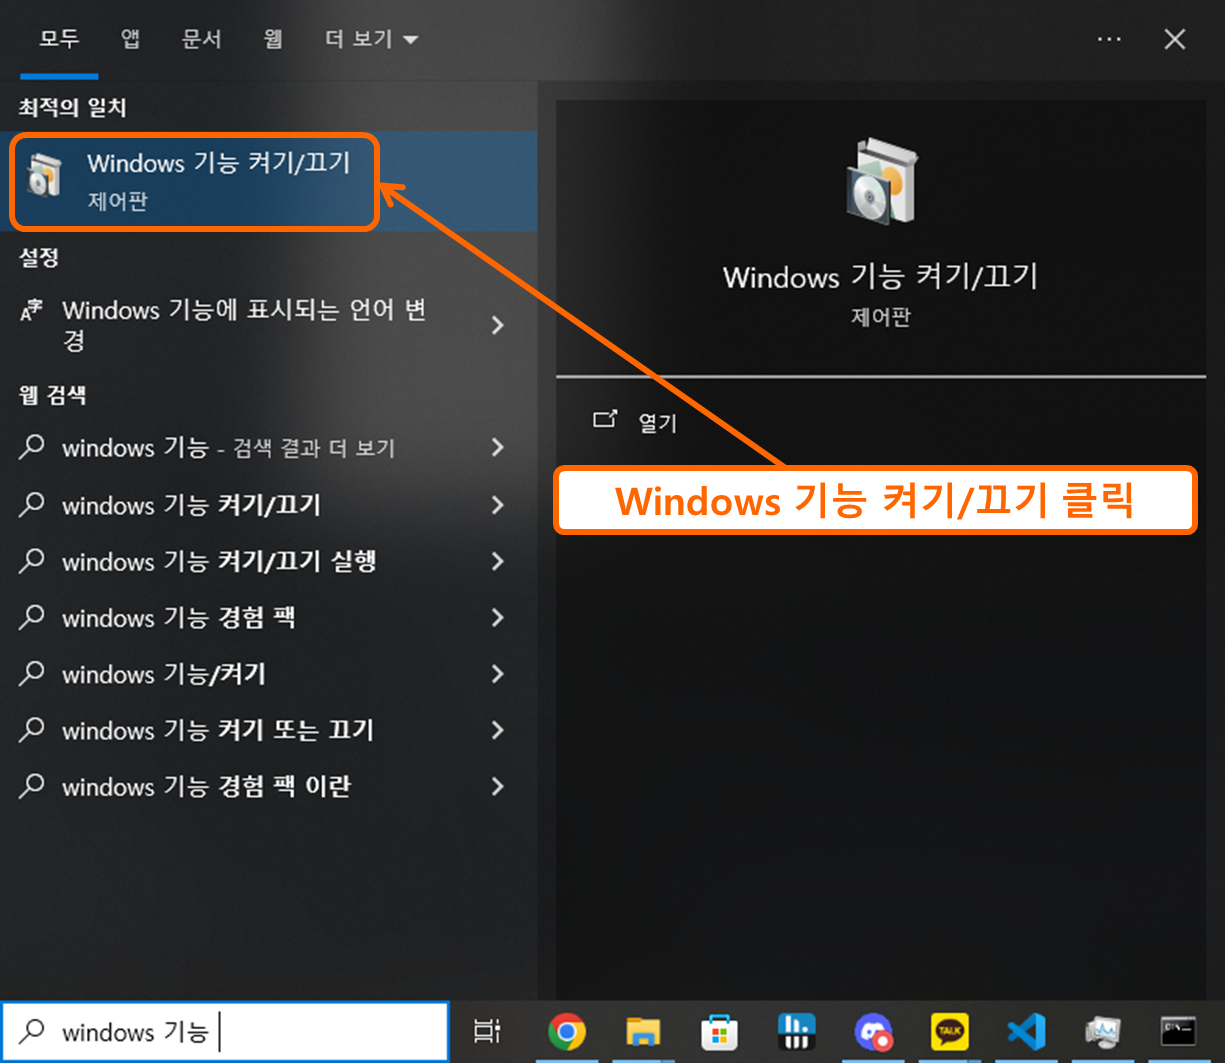Click the large Windows 기능 icon in preview pane
The height and width of the screenshot is (1063, 1225).
[x=880, y=181]
